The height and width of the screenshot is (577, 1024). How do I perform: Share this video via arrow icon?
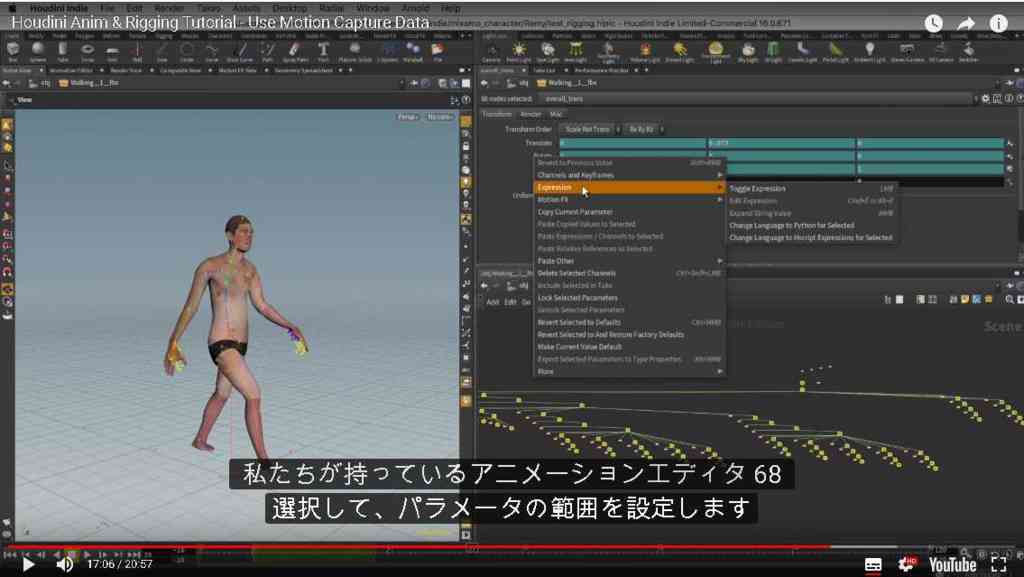point(965,24)
